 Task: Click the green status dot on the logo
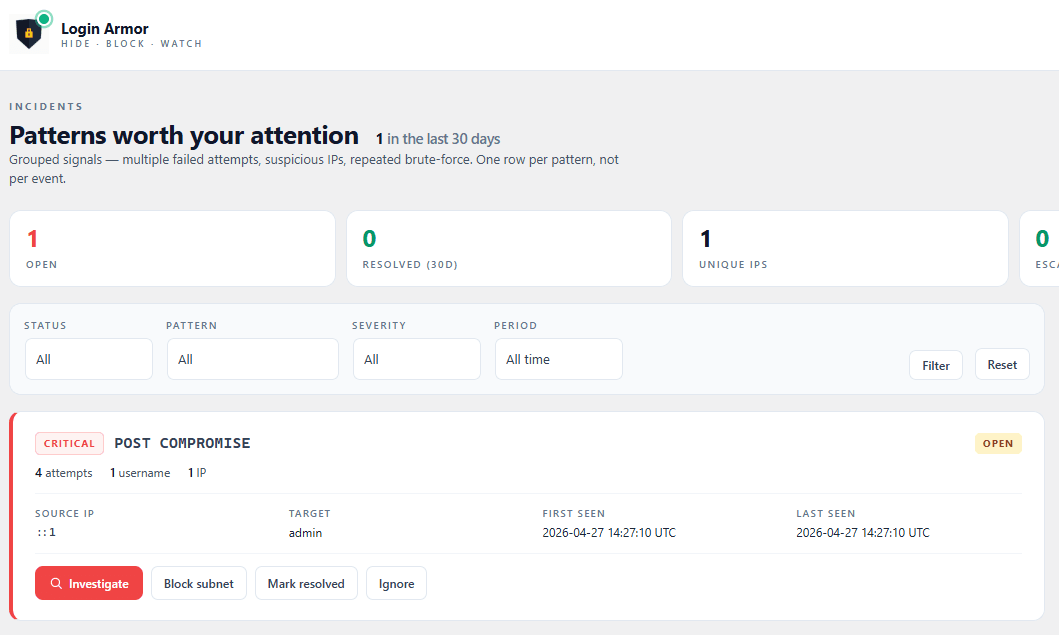point(42,17)
